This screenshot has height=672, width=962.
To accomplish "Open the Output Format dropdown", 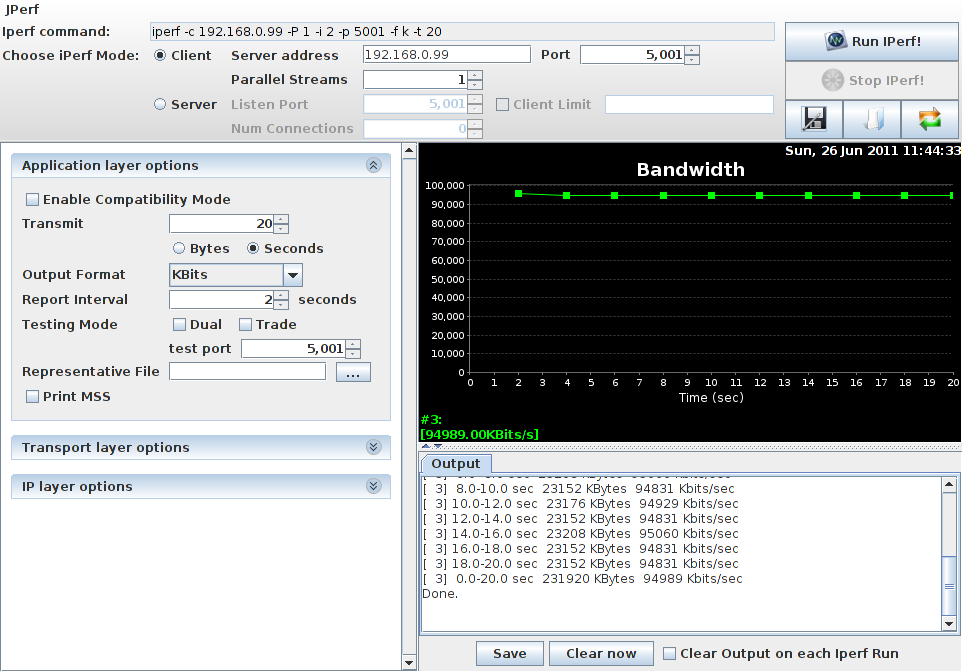I will [x=290, y=274].
